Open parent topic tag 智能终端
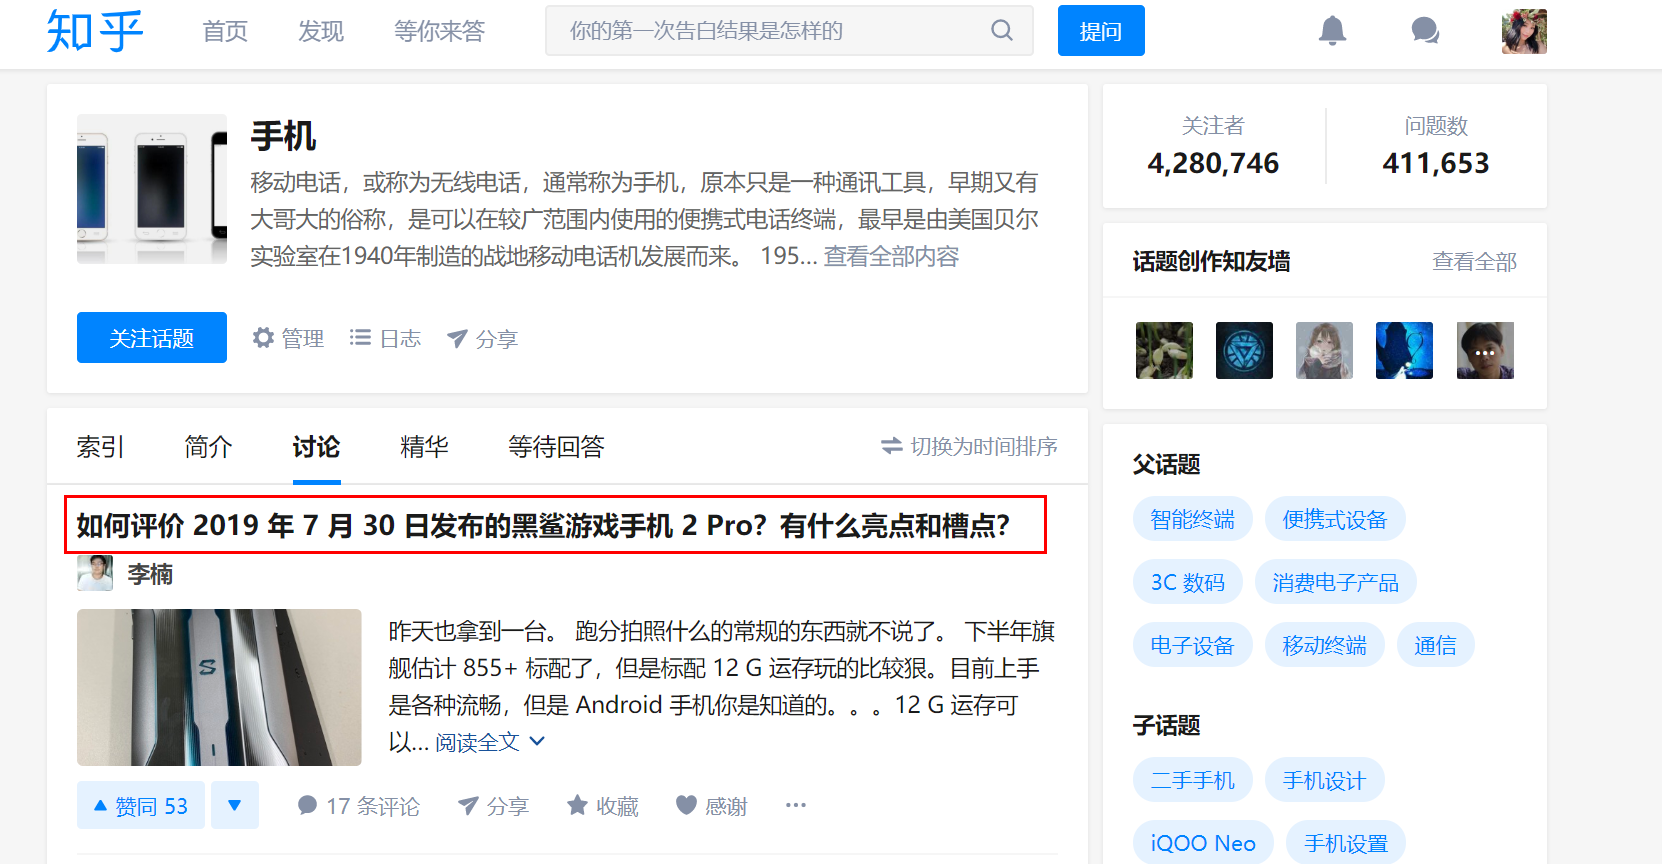The image size is (1662, 864). tap(1193, 519)
